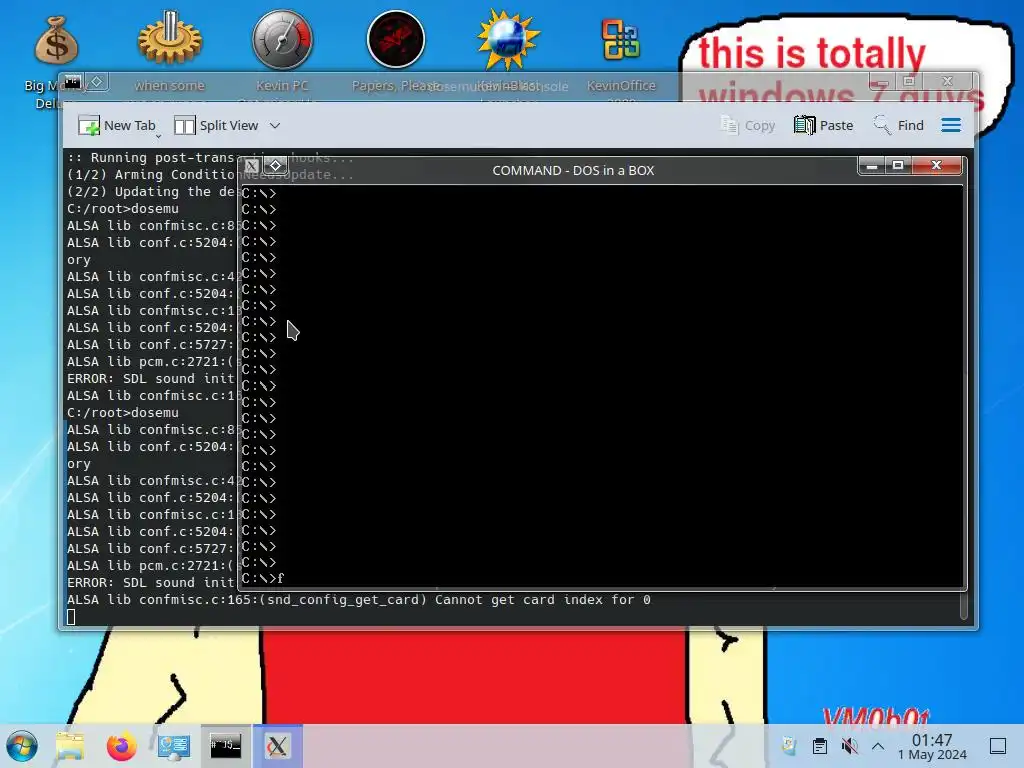Open the sun-and-globe KevinBlast icon
The height and width of the screenshot is (768, 1024).
click(x=508, y=39)
